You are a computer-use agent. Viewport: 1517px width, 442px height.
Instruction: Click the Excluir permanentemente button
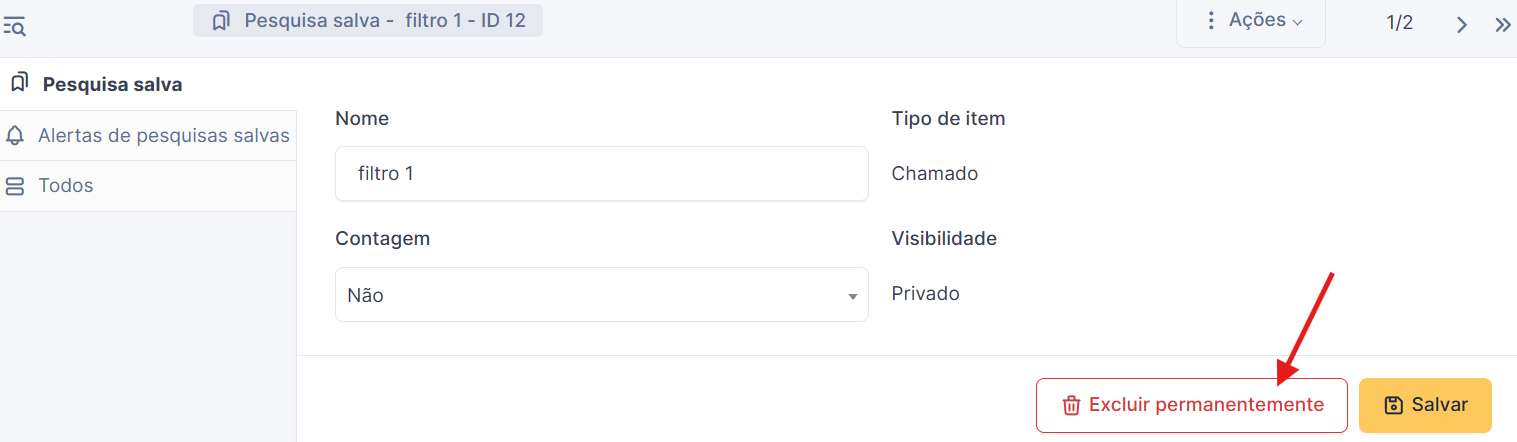point(1192,405)
